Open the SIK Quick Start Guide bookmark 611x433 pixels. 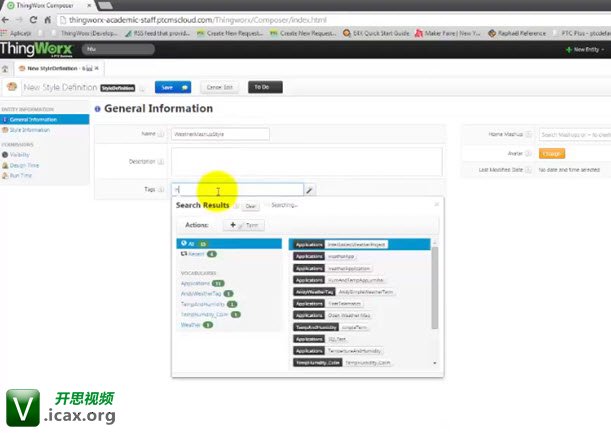[376, 34]
